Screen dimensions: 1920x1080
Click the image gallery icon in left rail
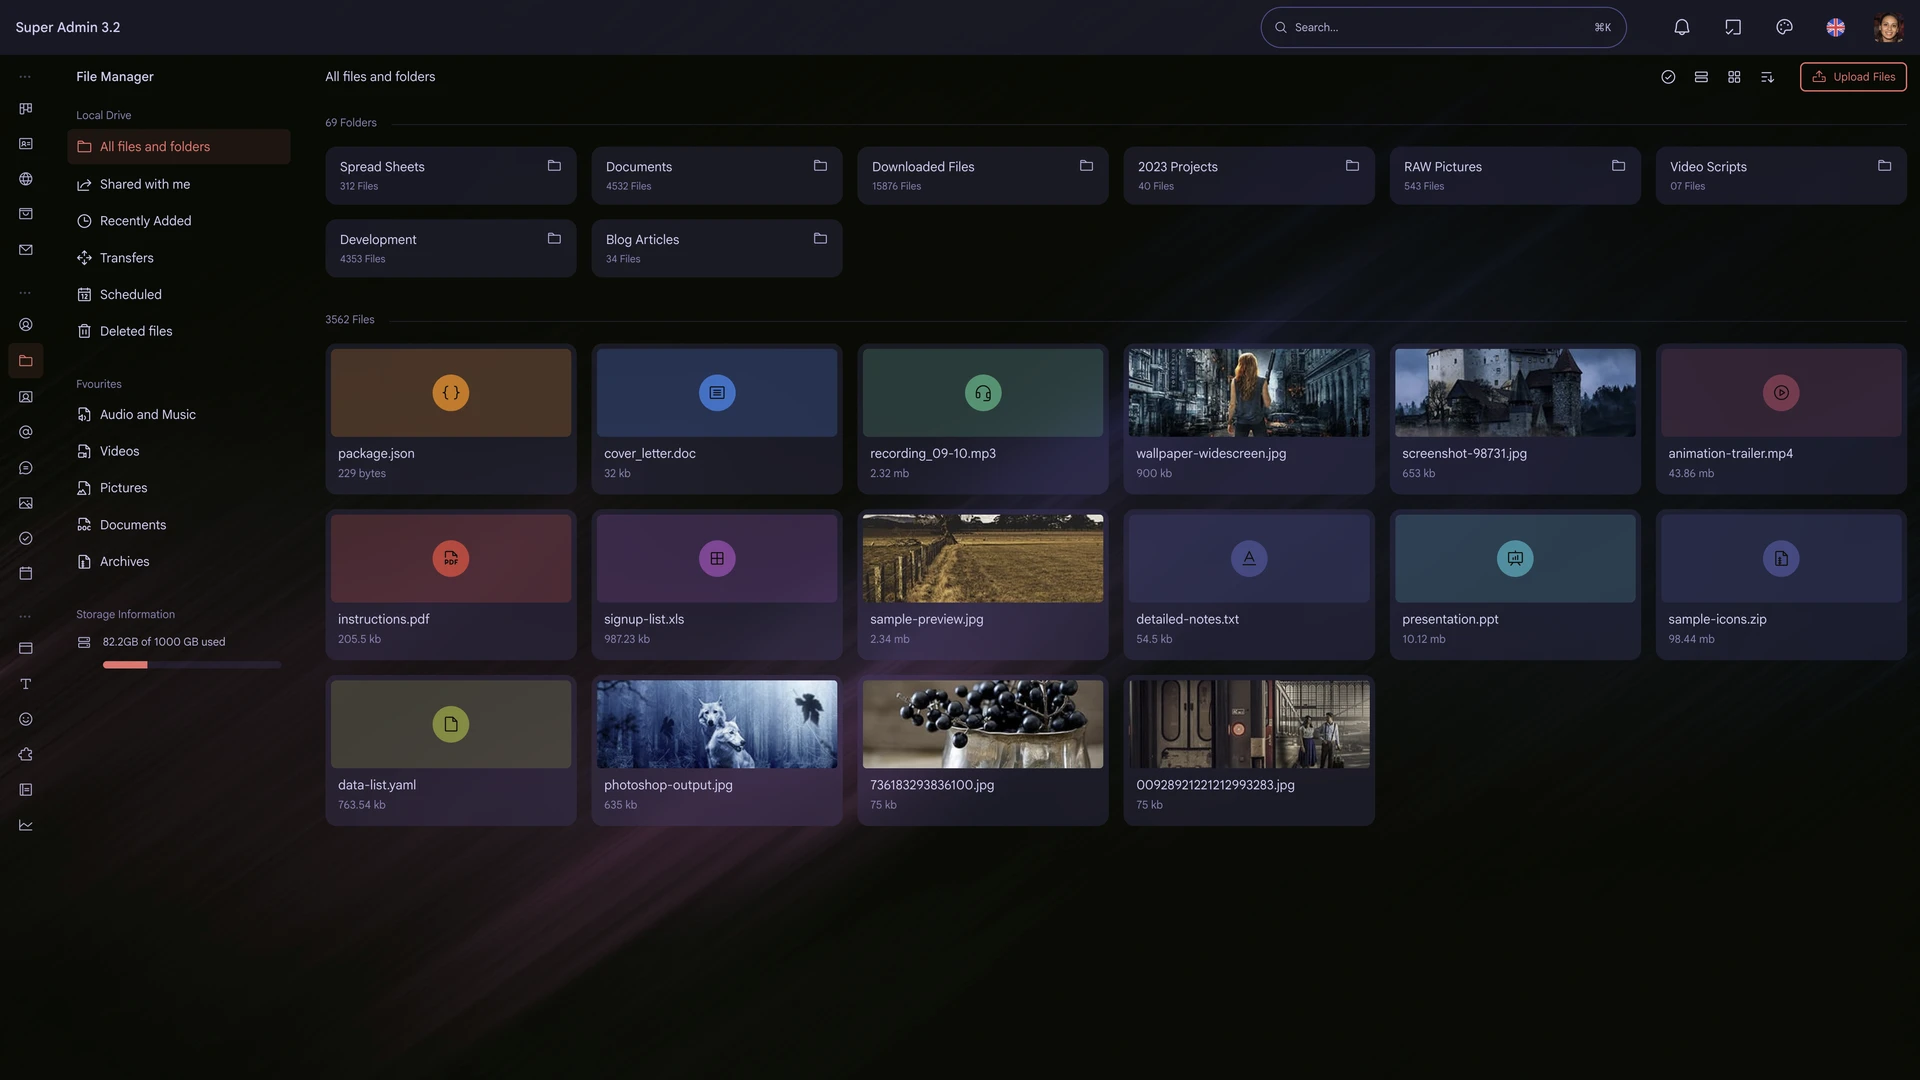(26, 503)
